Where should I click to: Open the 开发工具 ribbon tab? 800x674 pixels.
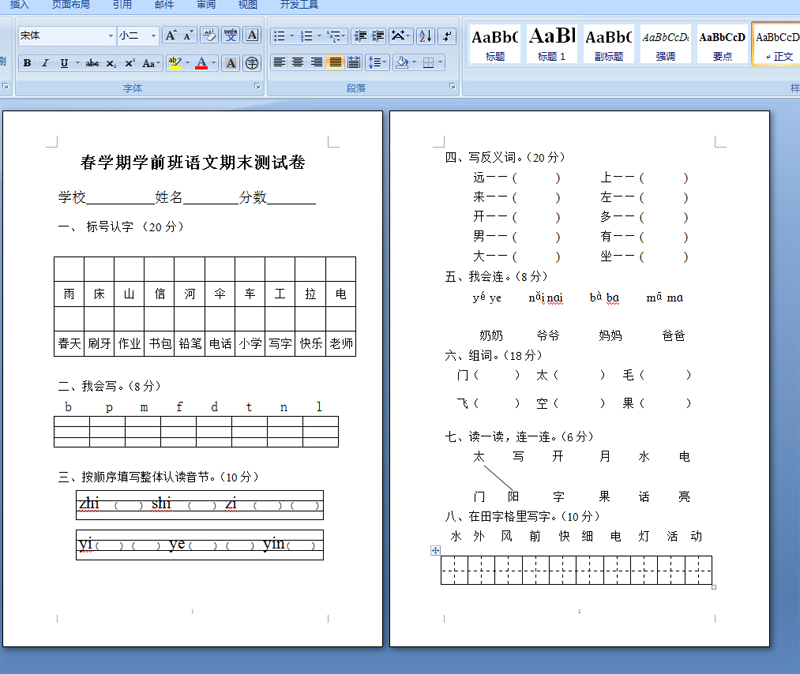(299, 5)
